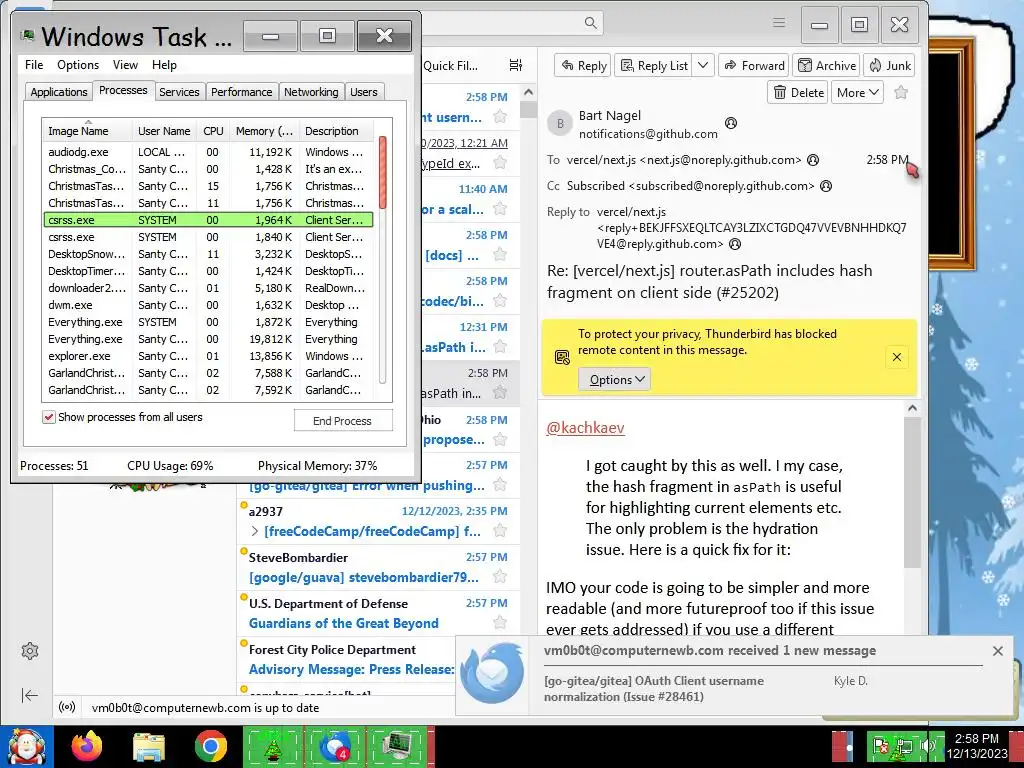
Task: Launch Google Chrome from the taskbar
Action: pyautogui.click(x=210, y=746)
